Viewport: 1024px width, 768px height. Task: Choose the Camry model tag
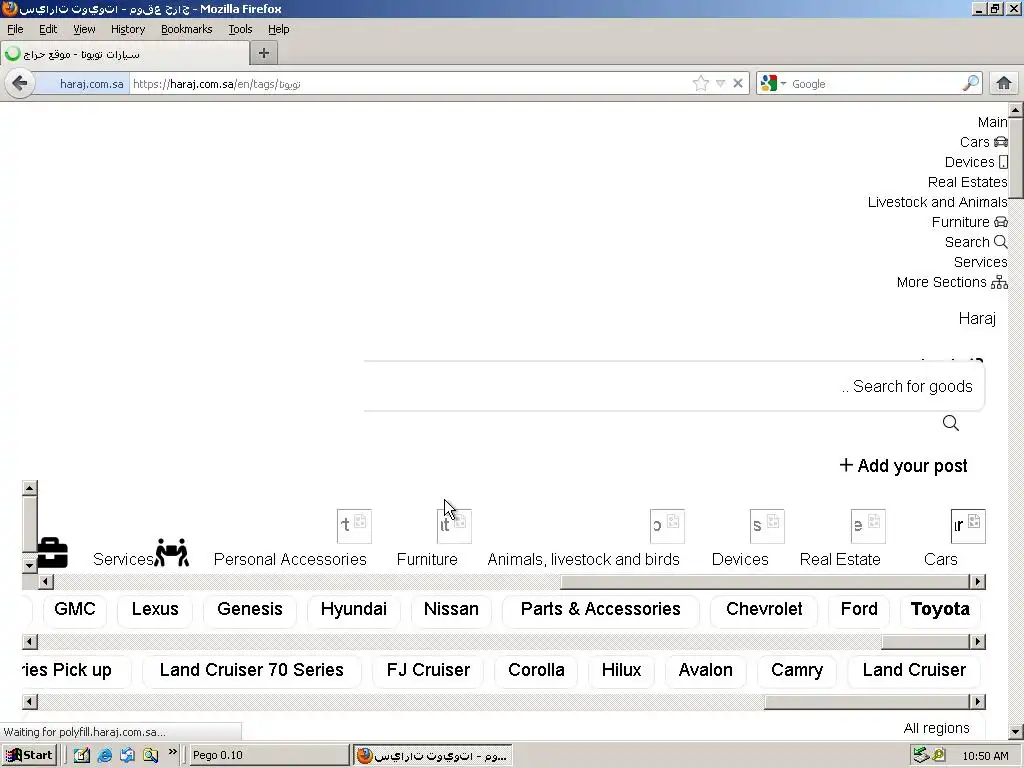click(797, 670)
